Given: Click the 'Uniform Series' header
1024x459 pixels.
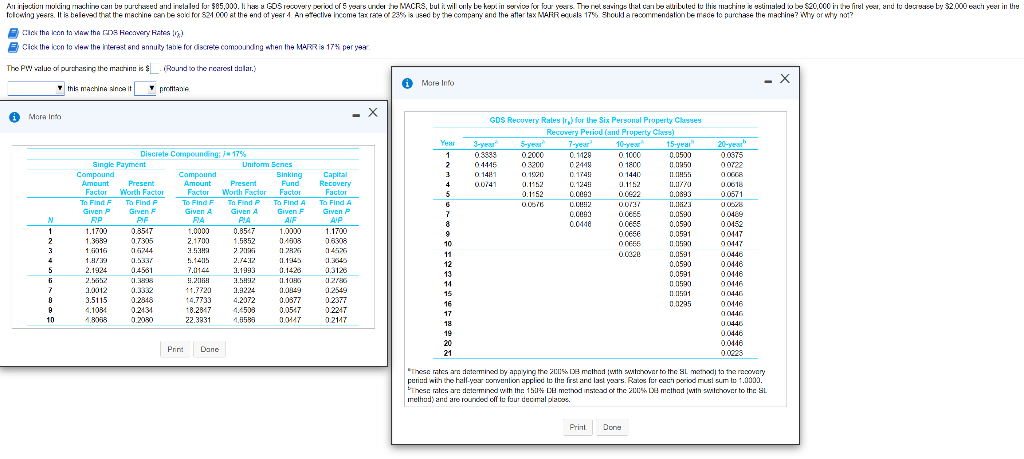Looking at the screenshot, I should point(267,165).
